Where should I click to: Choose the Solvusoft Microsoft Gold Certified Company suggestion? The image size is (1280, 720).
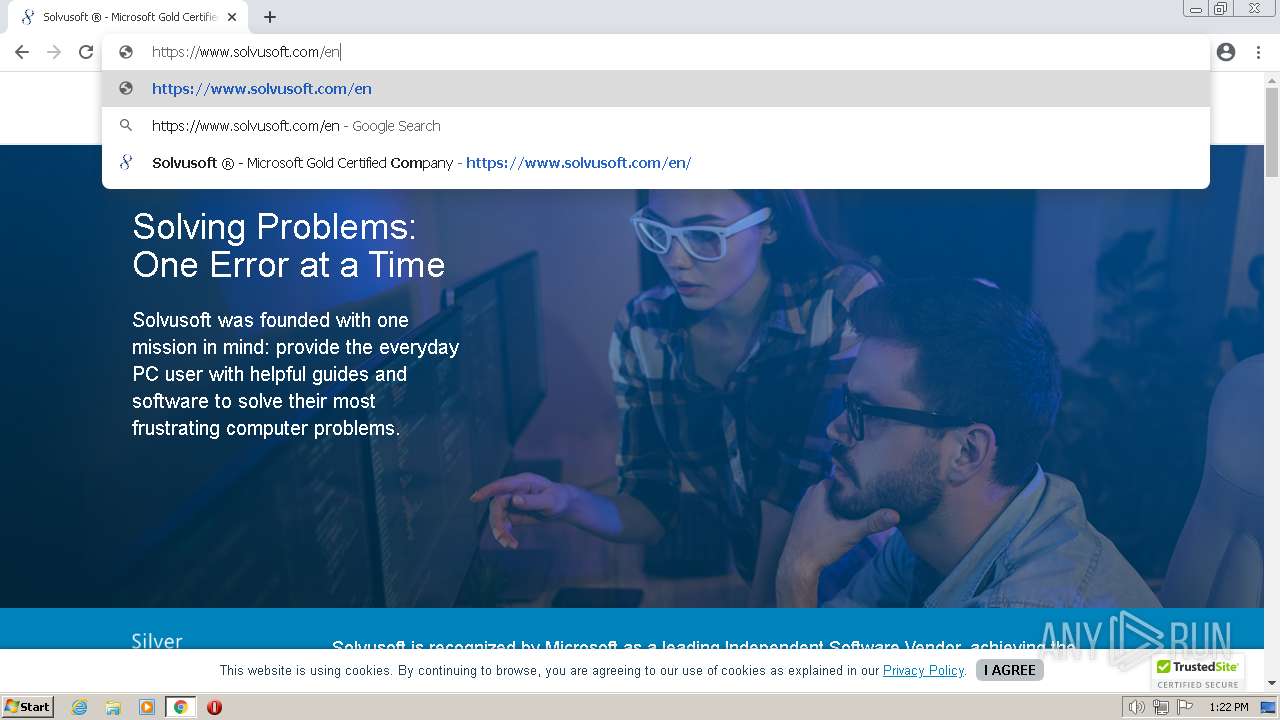click(x=656, y=162)
